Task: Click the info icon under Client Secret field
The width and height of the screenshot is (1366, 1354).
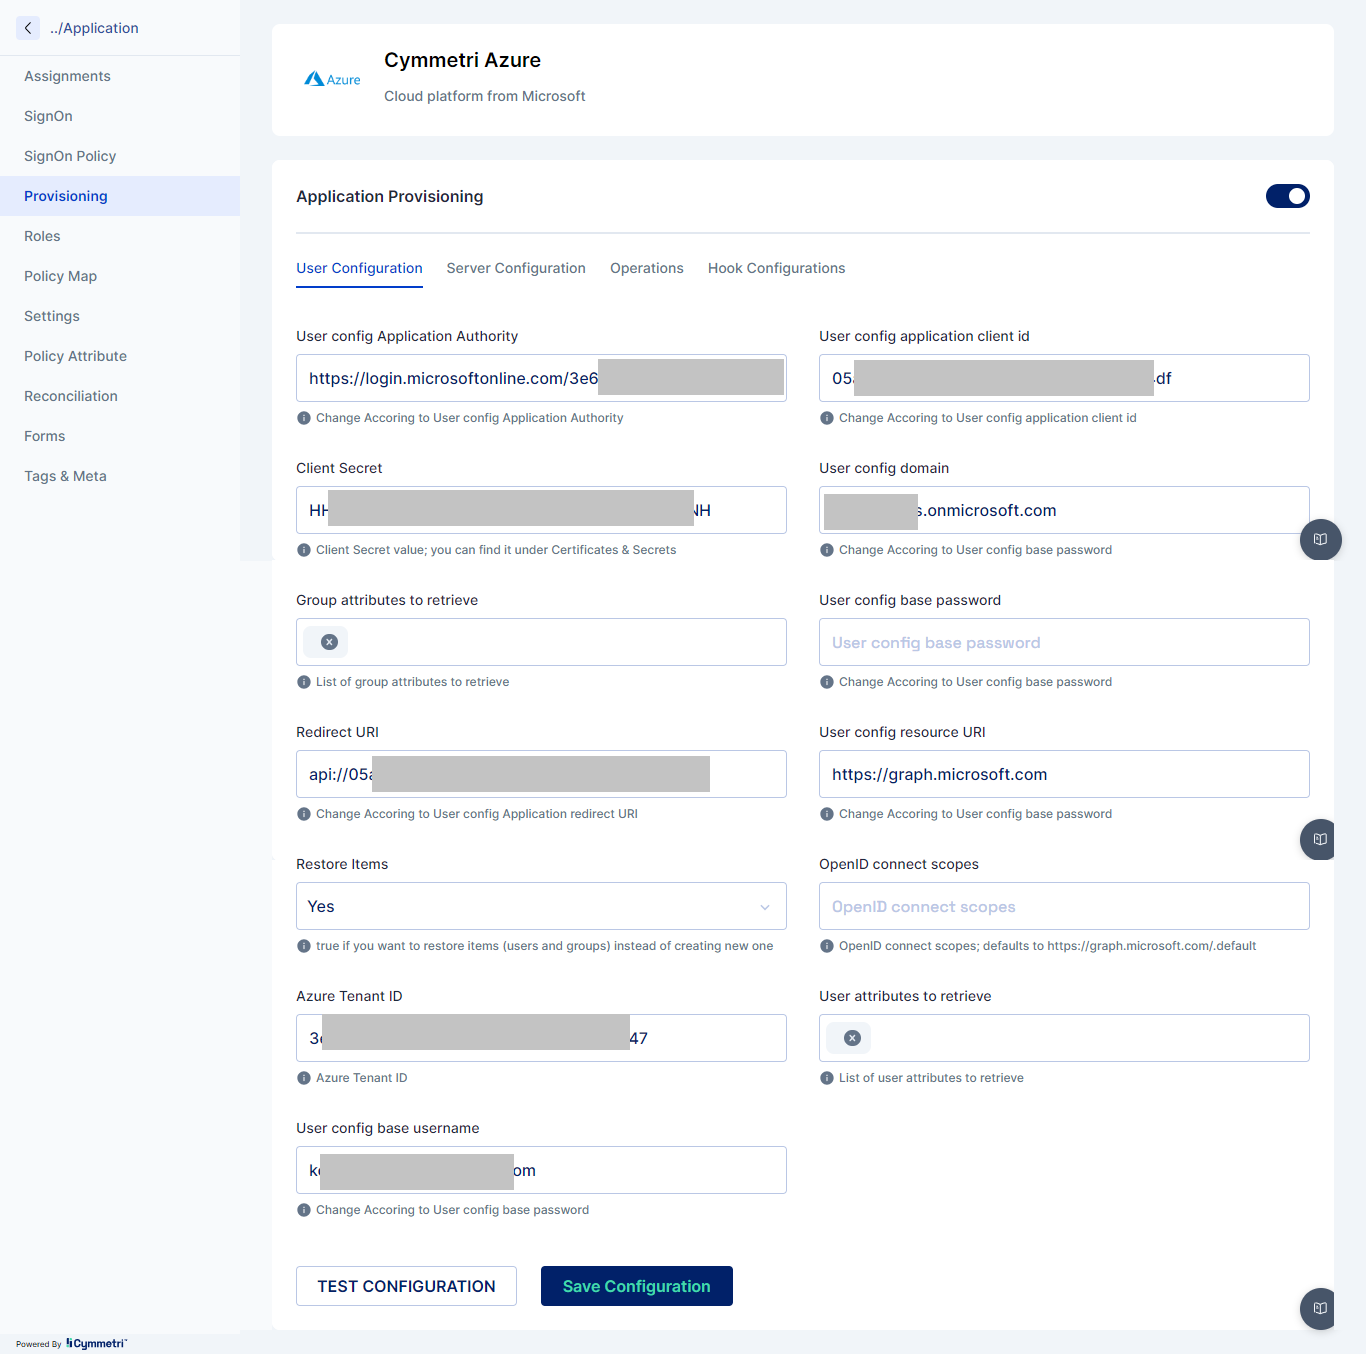Action: [304, 550]
